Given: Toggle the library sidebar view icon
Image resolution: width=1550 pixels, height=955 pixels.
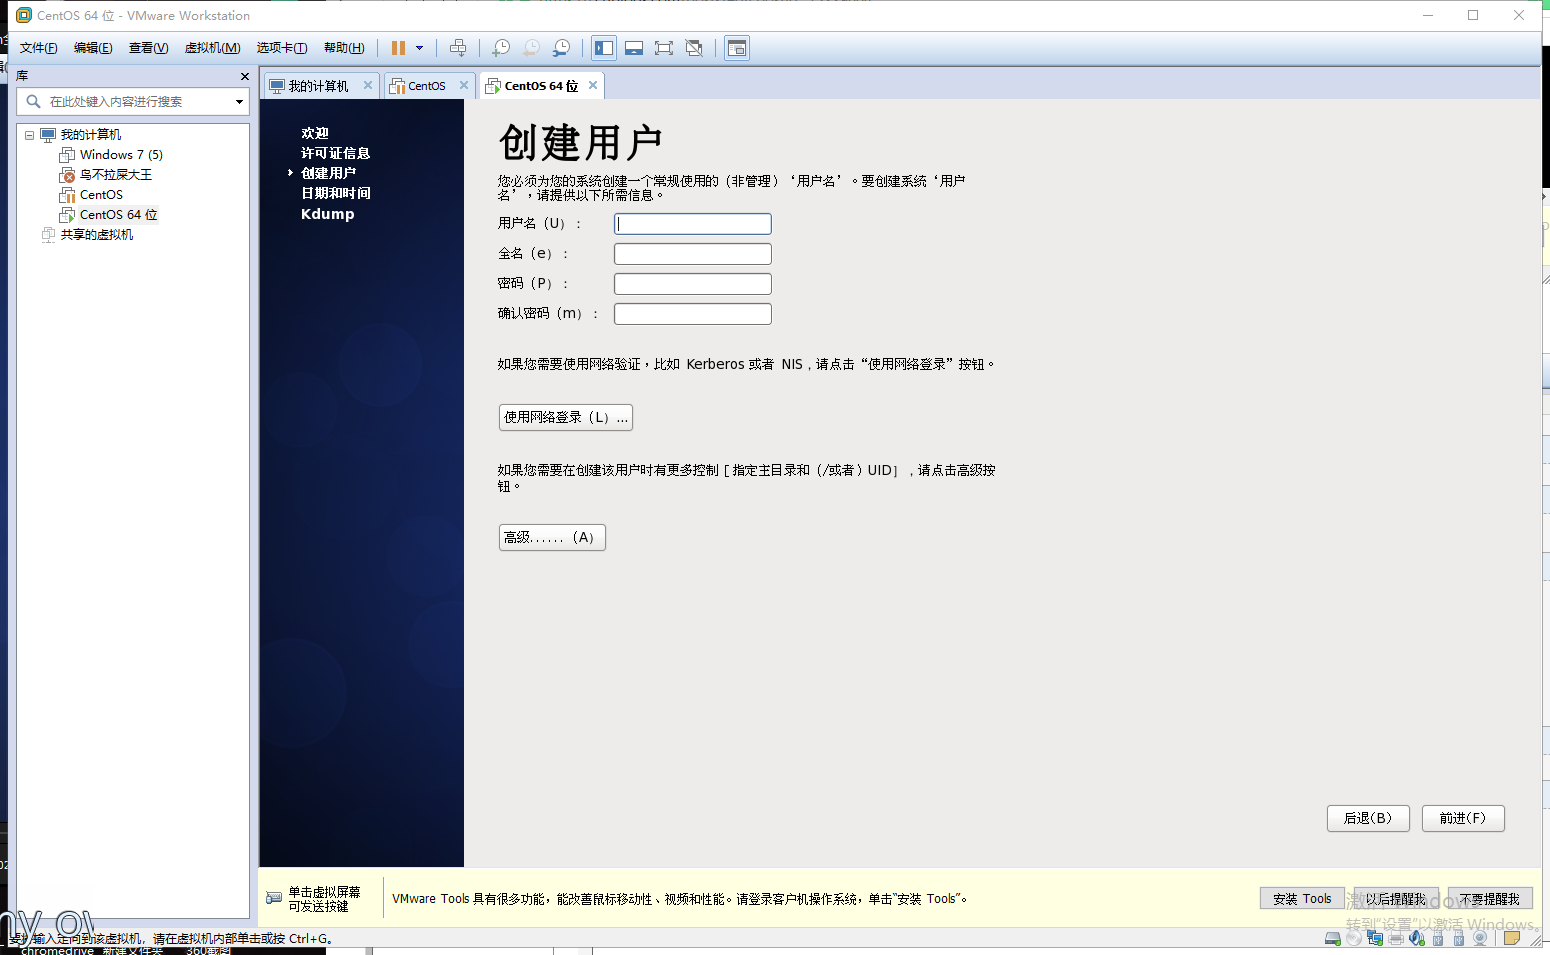Looking at the screenshot, I should [x=604, y=48].
